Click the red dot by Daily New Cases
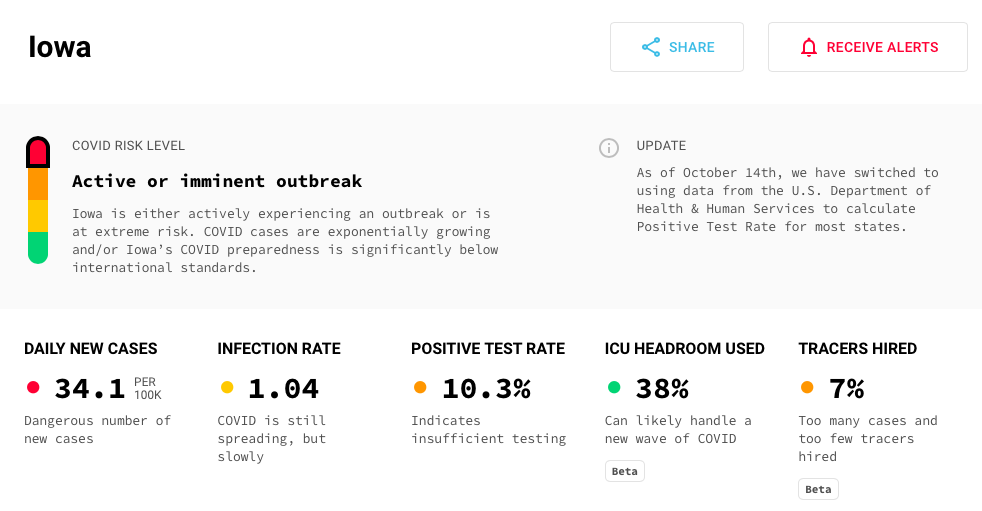Image resolution: width=982 pixels, height=511 pixels. tap(33, 388)
